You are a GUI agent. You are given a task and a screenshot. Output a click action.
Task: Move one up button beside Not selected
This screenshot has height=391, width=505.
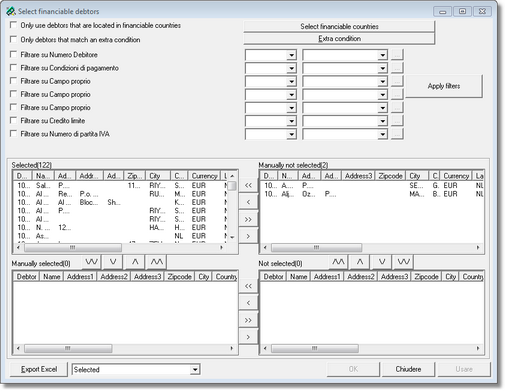coord(360,262)
